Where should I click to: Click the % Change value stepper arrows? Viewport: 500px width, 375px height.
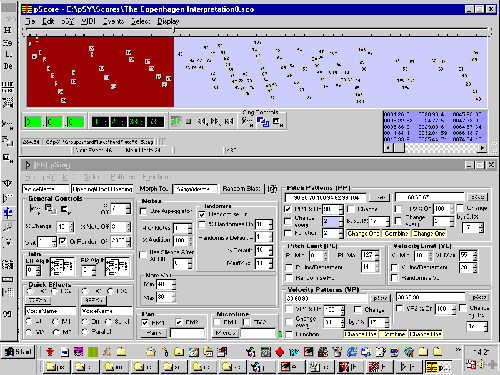(x=72, y=227)
